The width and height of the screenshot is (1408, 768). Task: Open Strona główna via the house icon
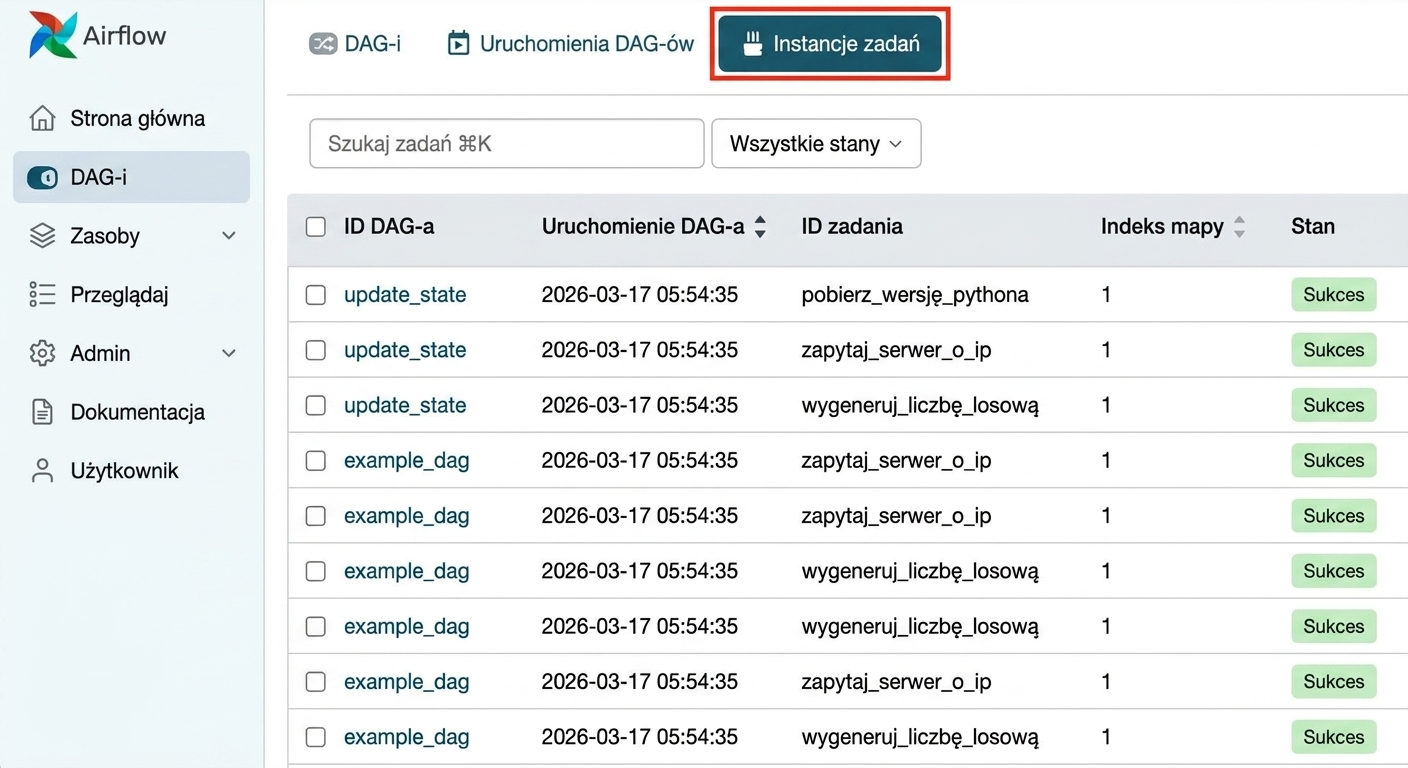[42, 118]
